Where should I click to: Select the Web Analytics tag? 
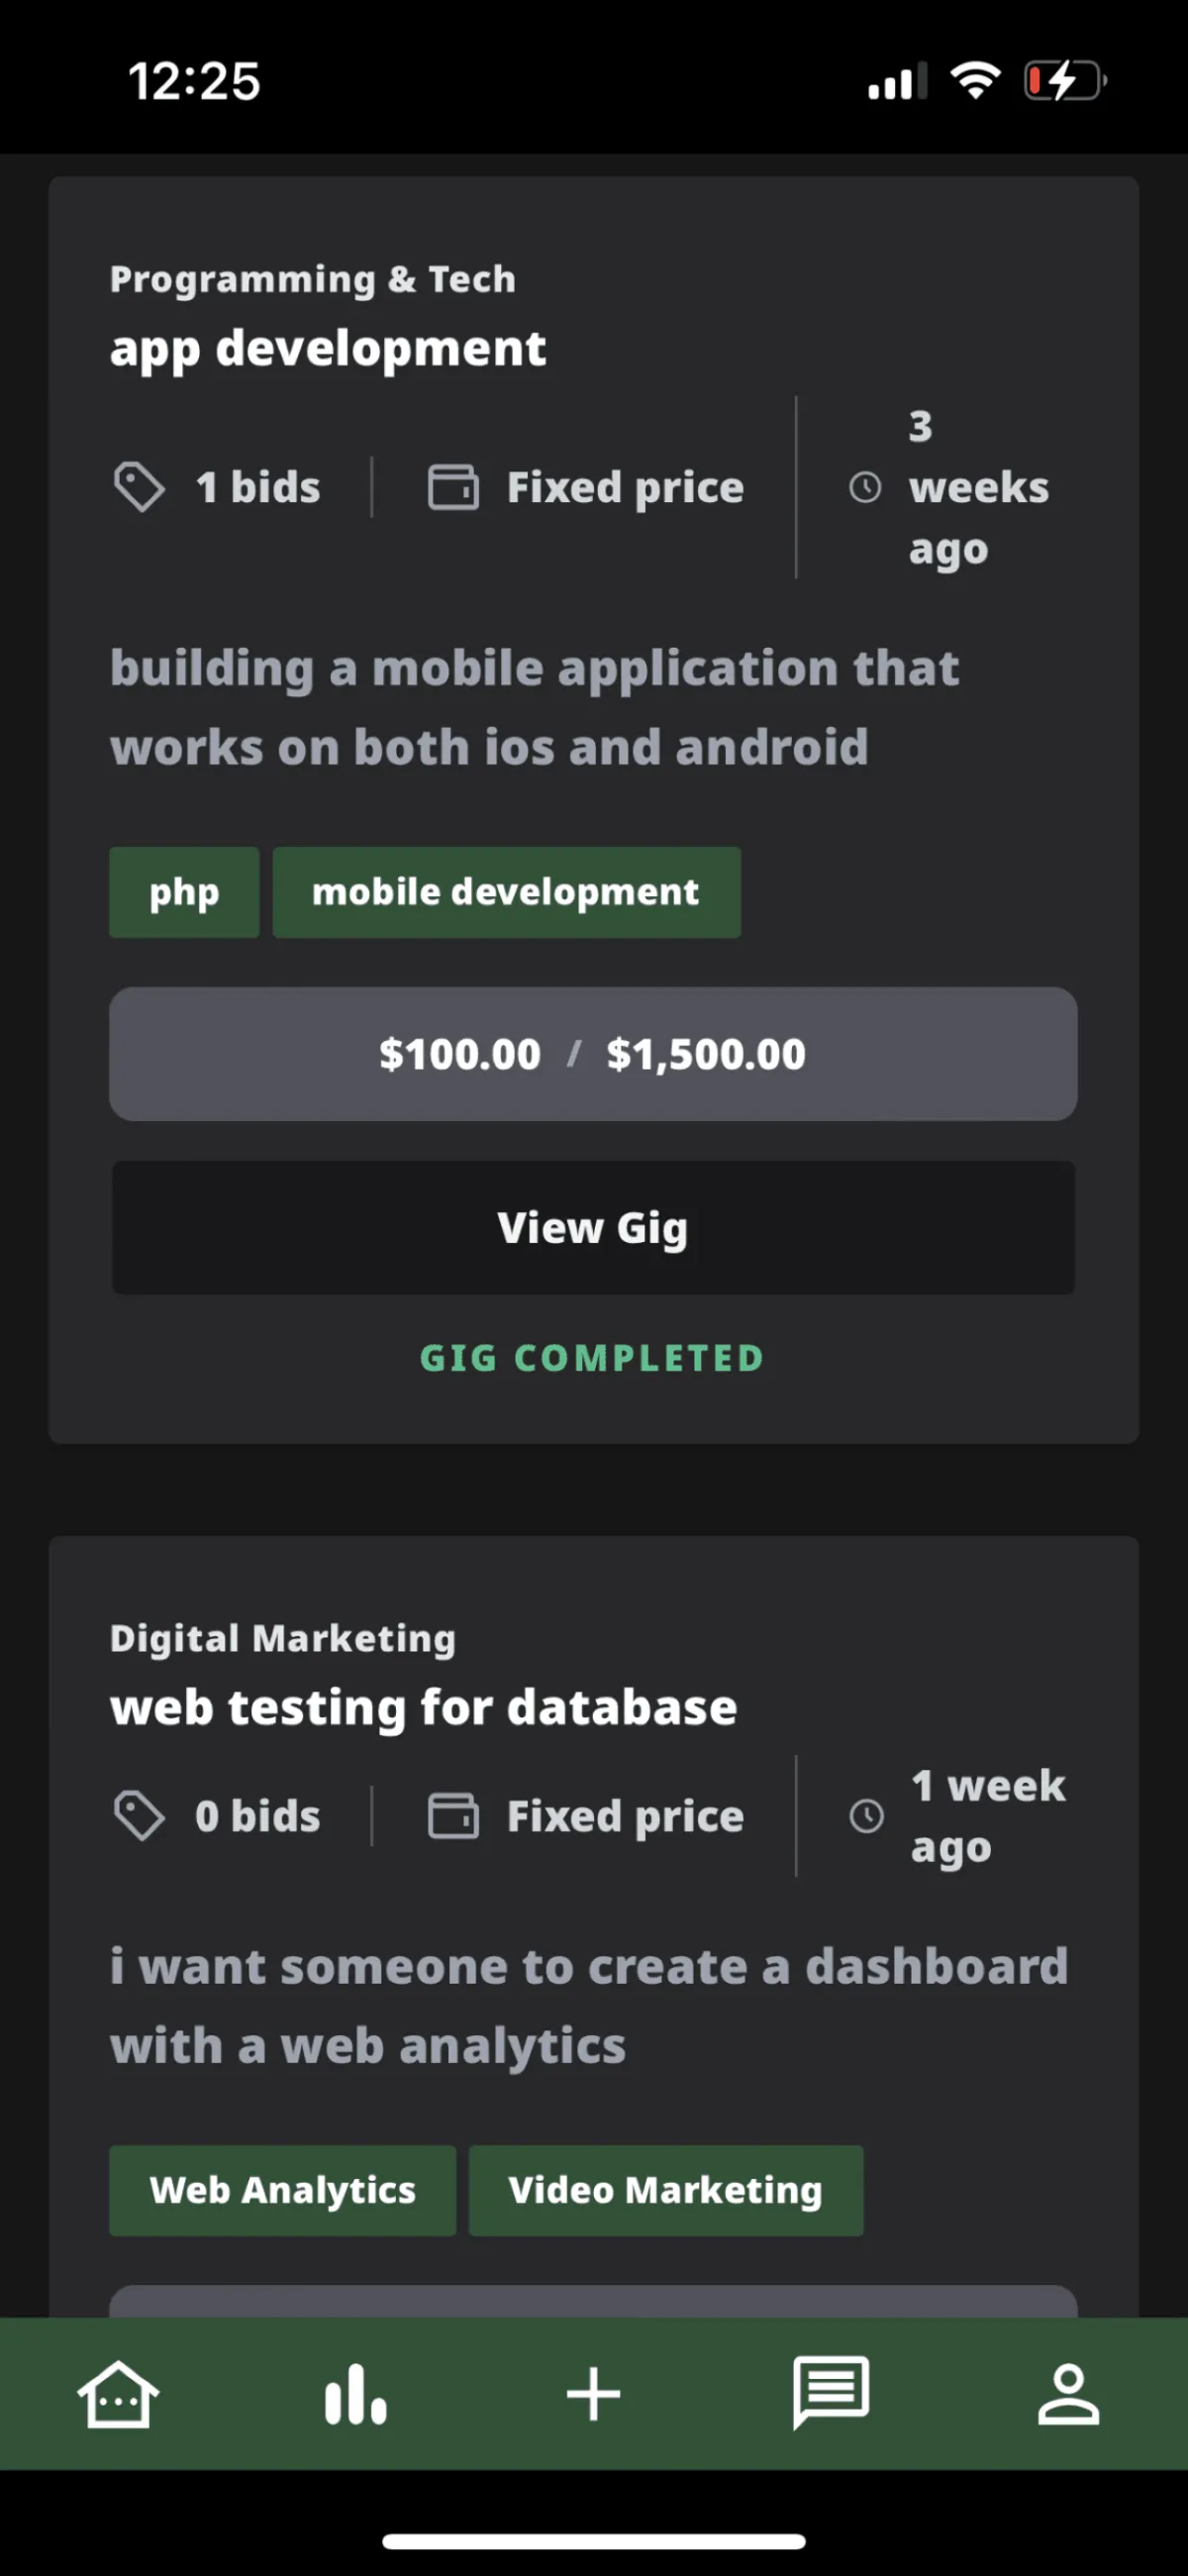(282, 2190)
